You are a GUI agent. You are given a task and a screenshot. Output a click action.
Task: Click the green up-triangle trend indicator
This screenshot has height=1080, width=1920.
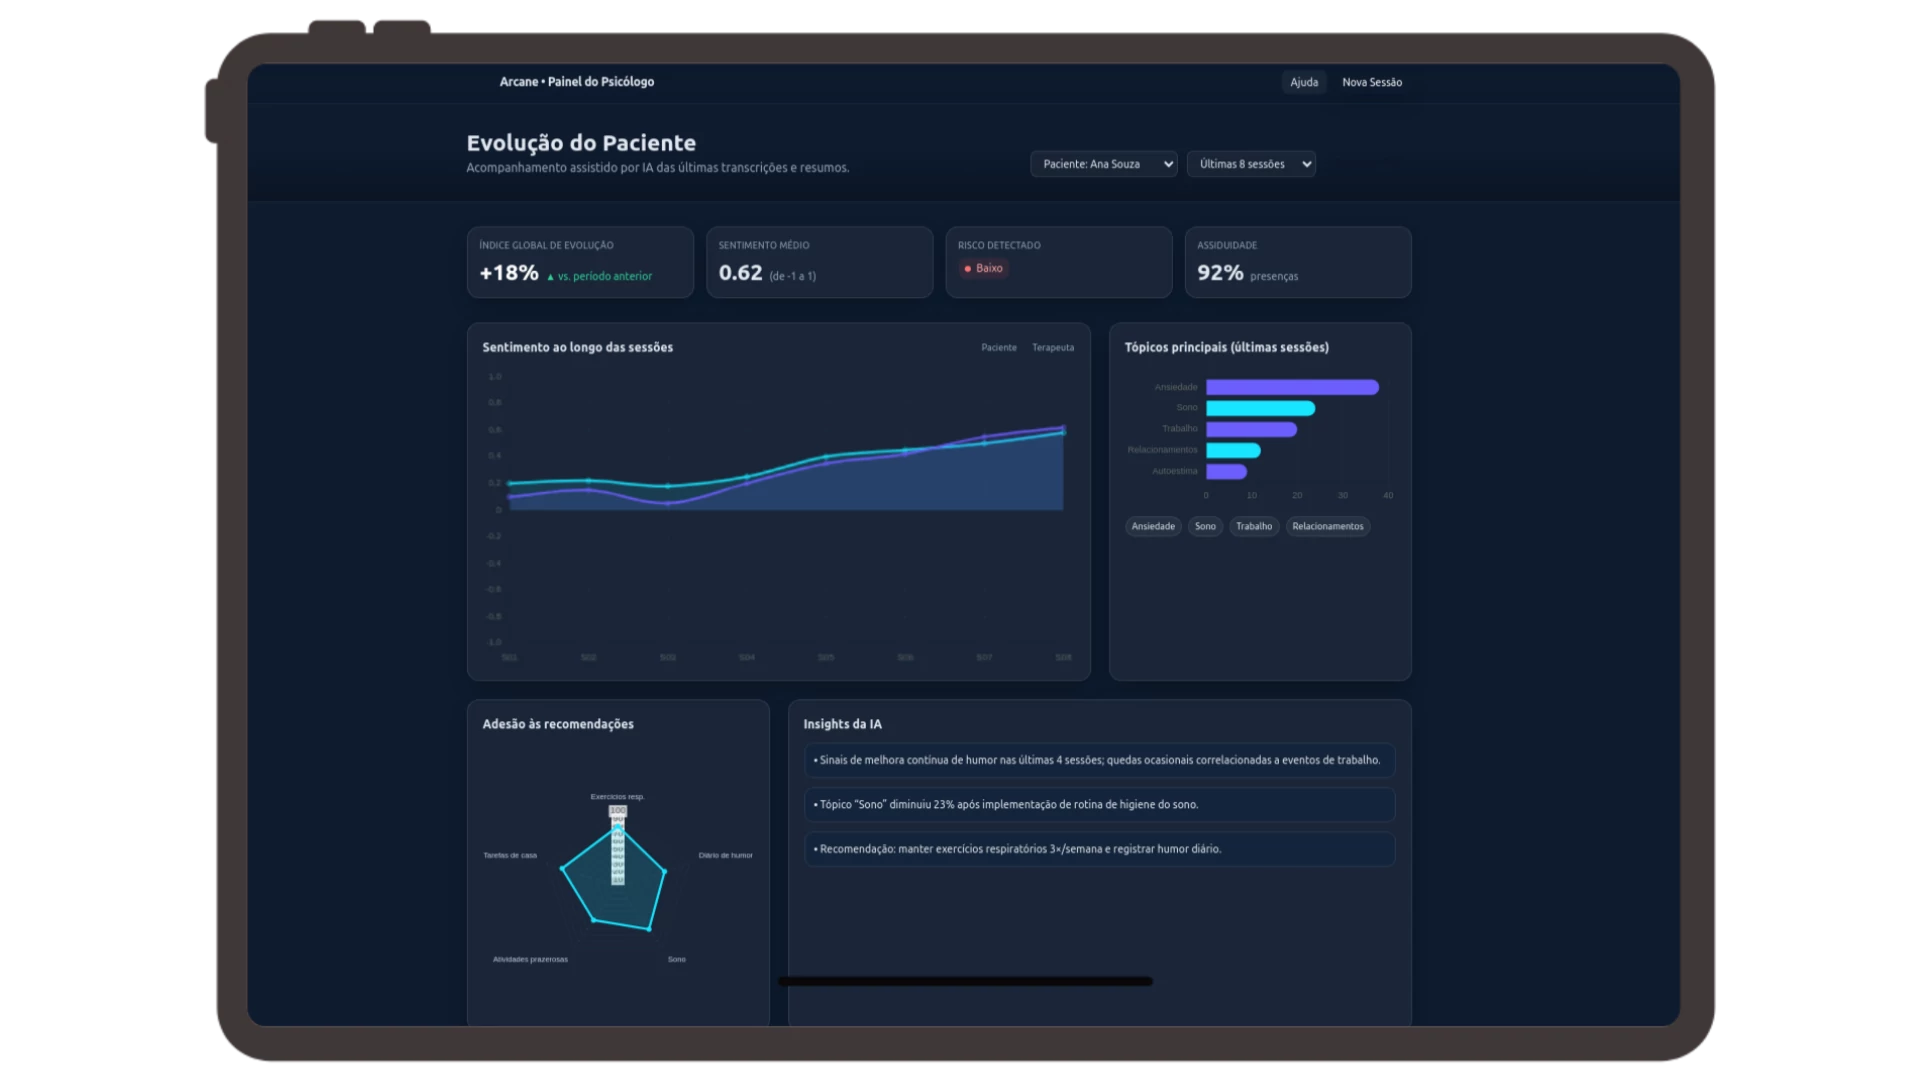[550, 277]
